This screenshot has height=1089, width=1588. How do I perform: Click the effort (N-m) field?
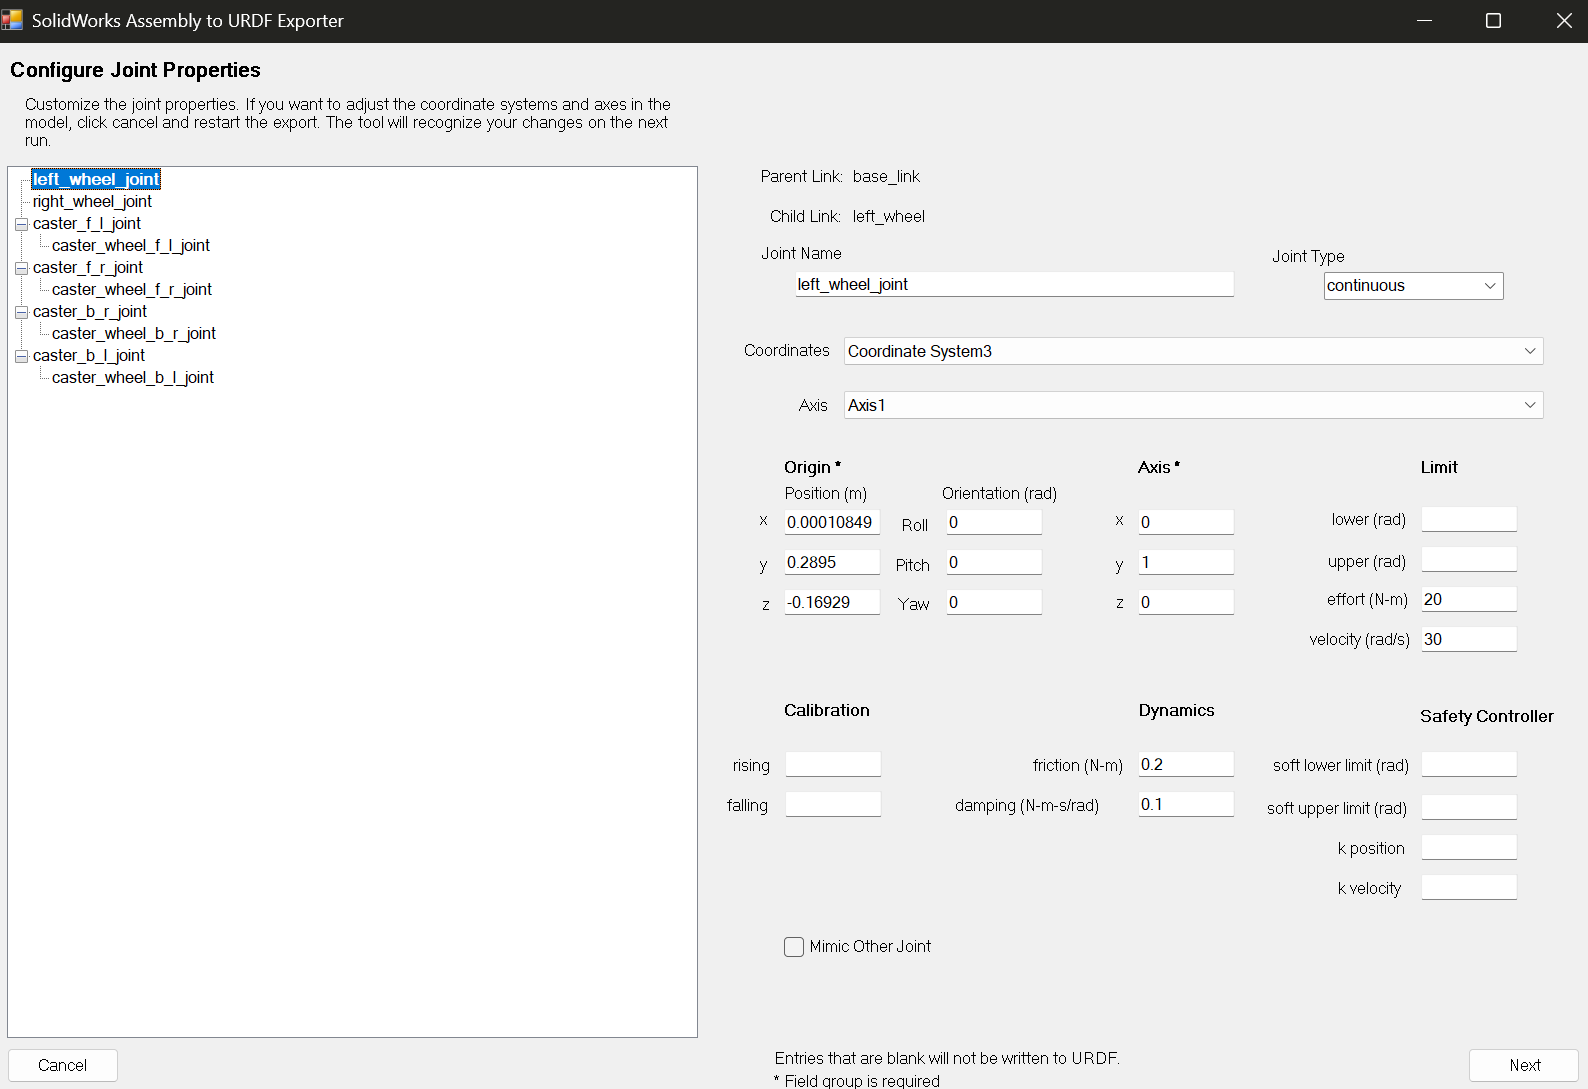point(1469,599)
